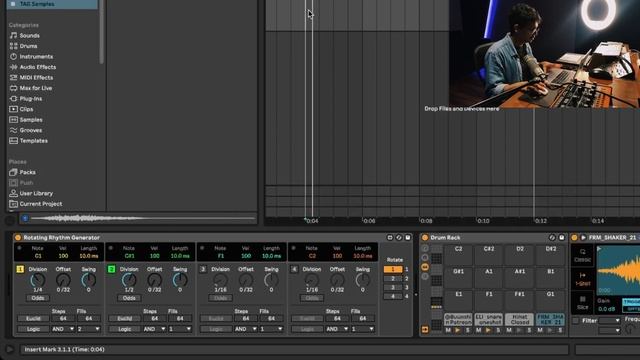This screenshot has height=360, width=640.
Task: Preview the FRM_SHAKER_21 sample with play button
Action: click(583, 238)
